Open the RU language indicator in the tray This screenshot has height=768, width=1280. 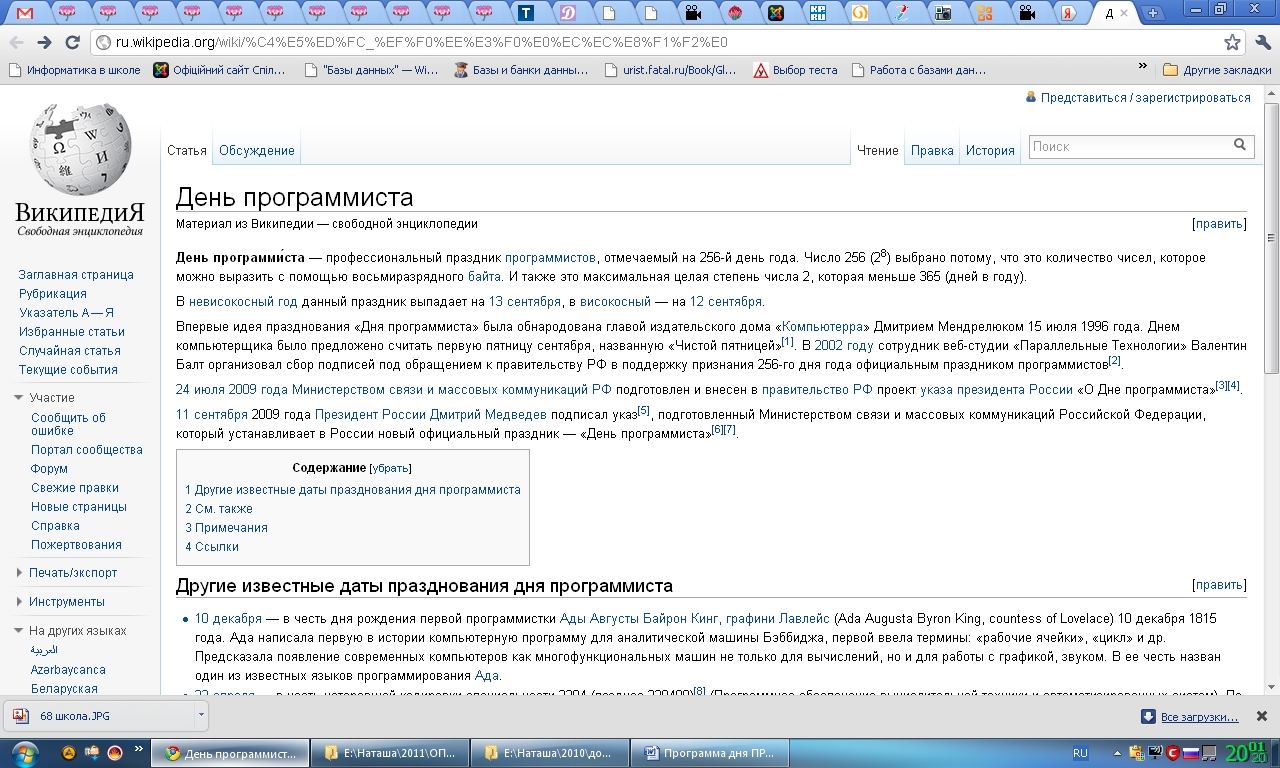1080,753
